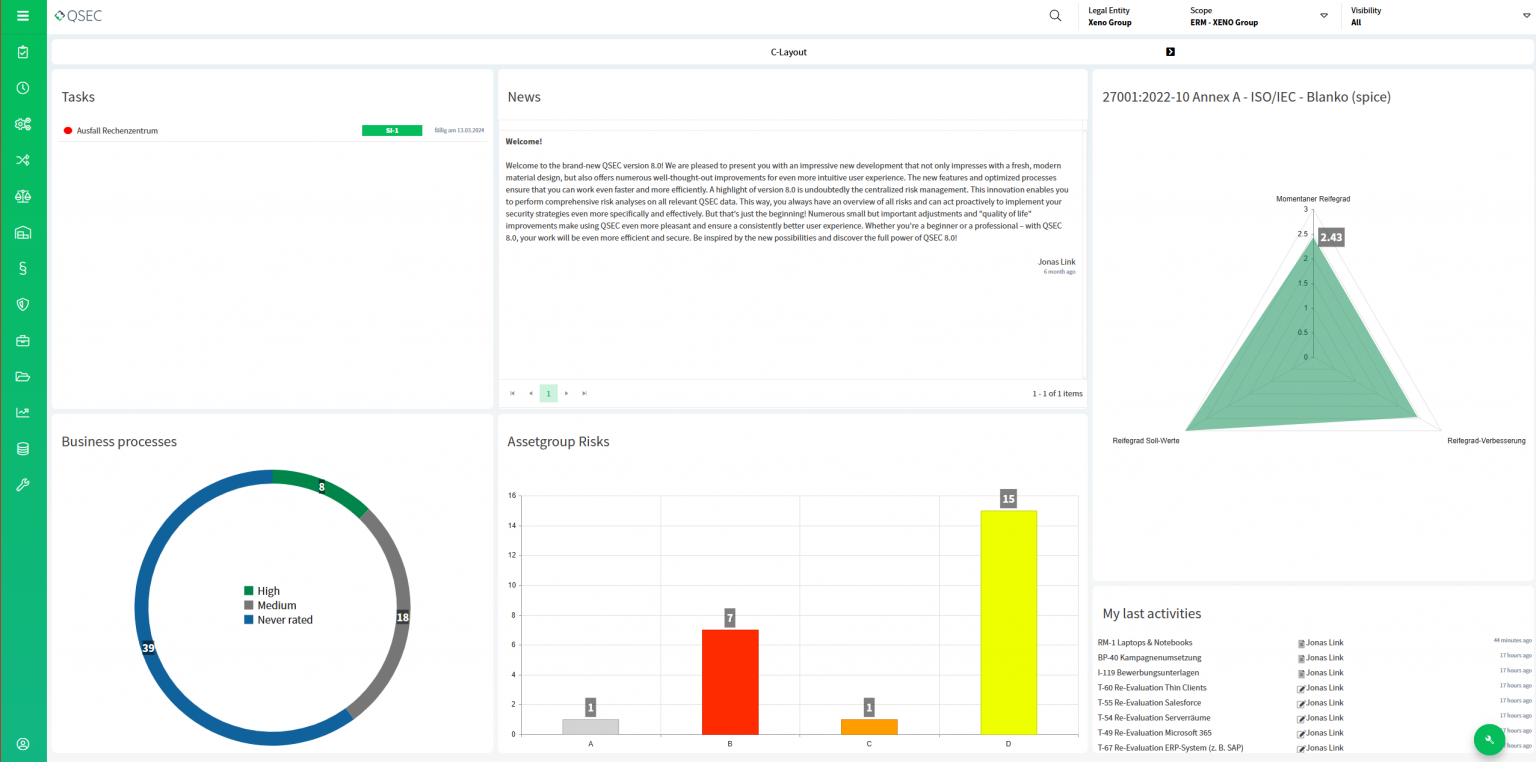Open the search magnifier in the top bar
The image size is (1536, 762).
(x=1055, y=15)
